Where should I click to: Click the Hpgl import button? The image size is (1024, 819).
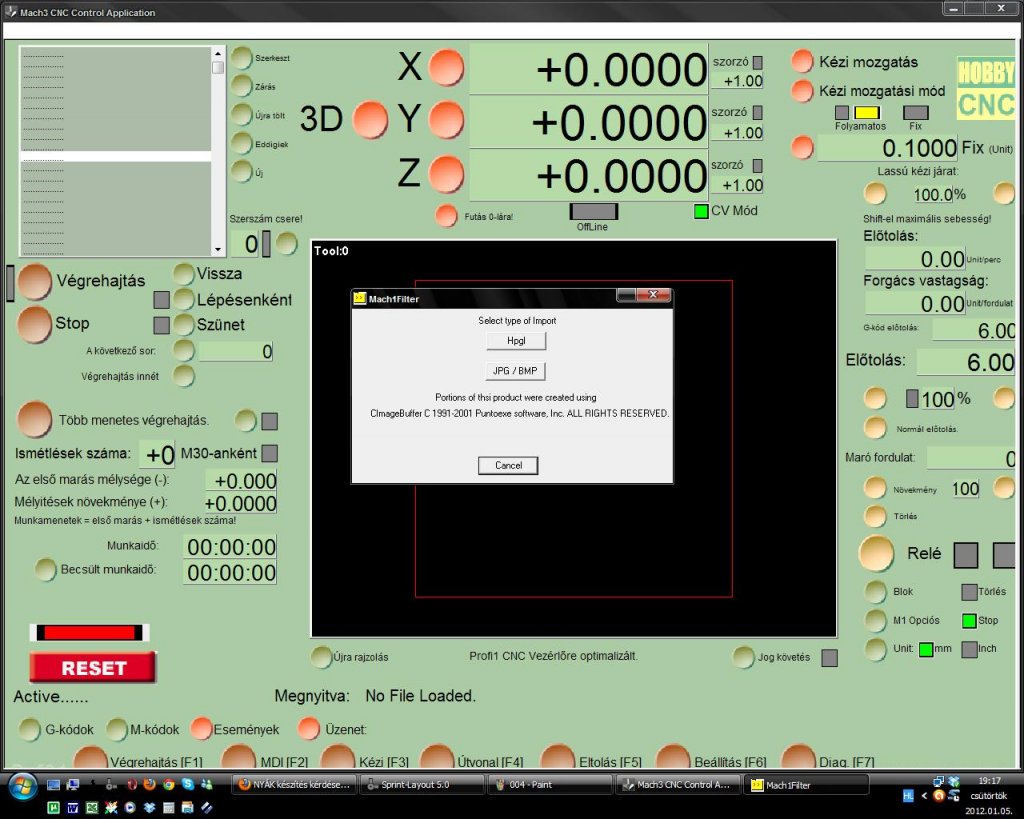(x=516, y=340)
